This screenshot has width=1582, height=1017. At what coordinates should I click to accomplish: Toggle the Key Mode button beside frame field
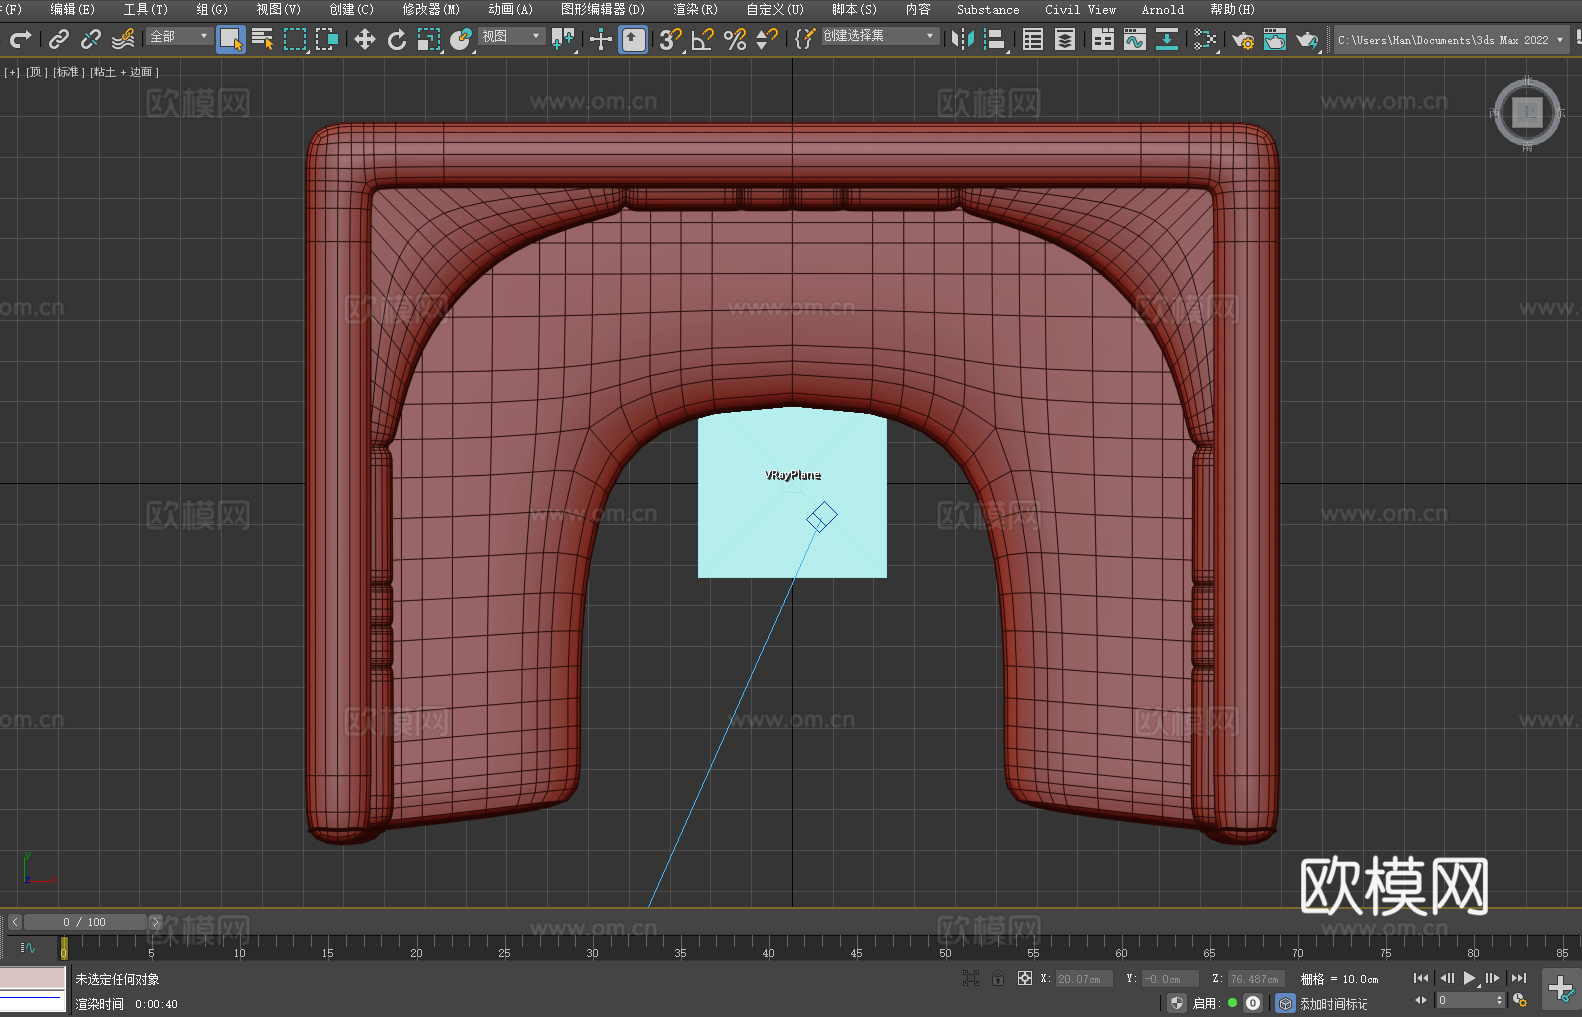click(x=1421, y=1000)
